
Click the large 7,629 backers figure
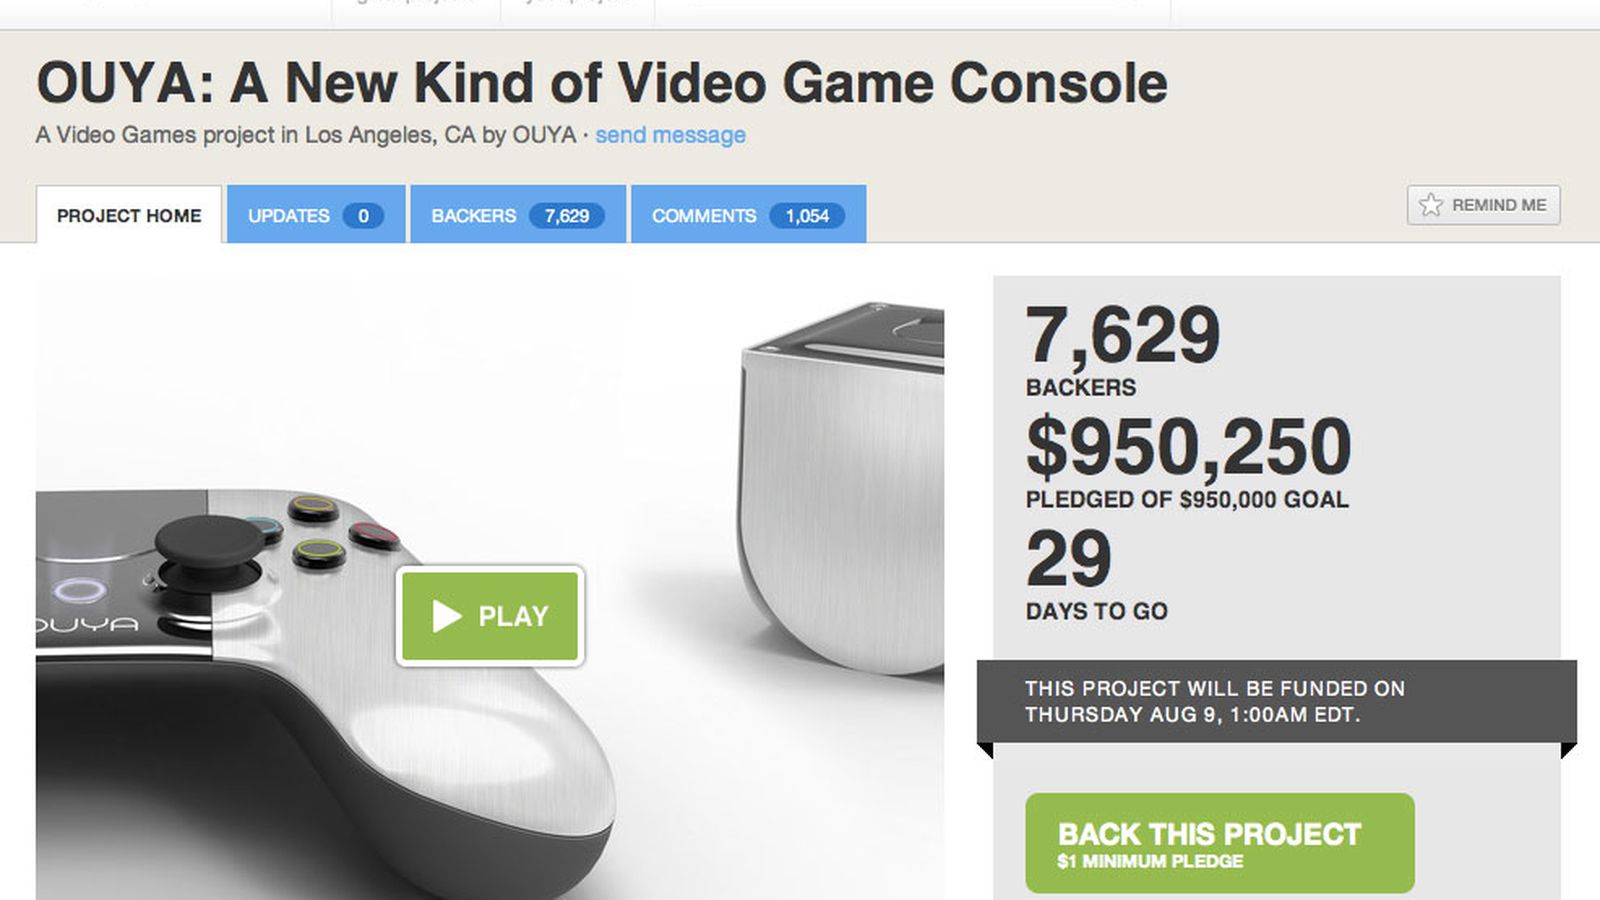[1123, 335]
